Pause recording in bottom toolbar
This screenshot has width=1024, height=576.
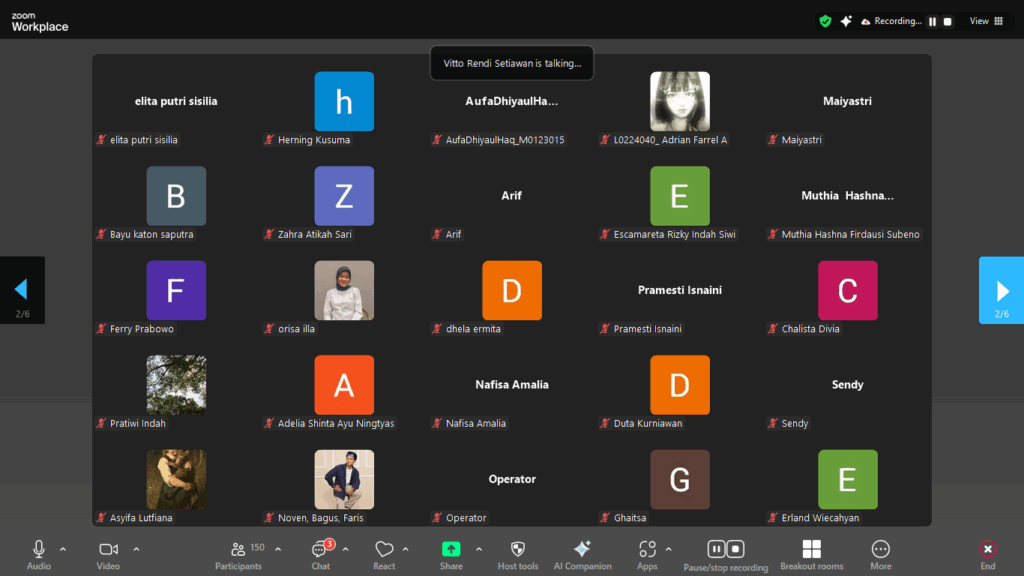pyautogui.click(x=716, y=549)
